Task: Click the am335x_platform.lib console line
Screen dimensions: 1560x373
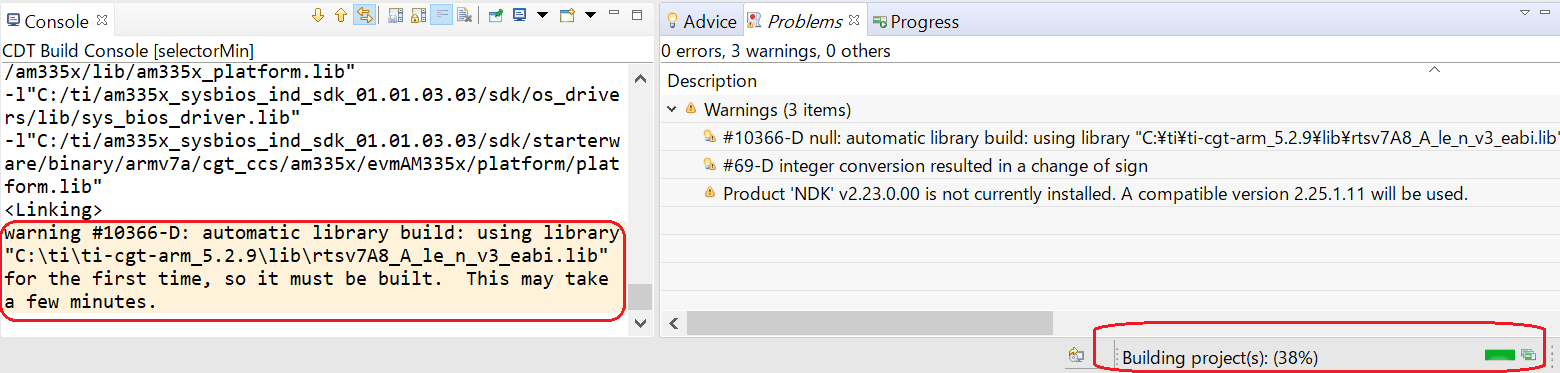Action: click(180, 73)
